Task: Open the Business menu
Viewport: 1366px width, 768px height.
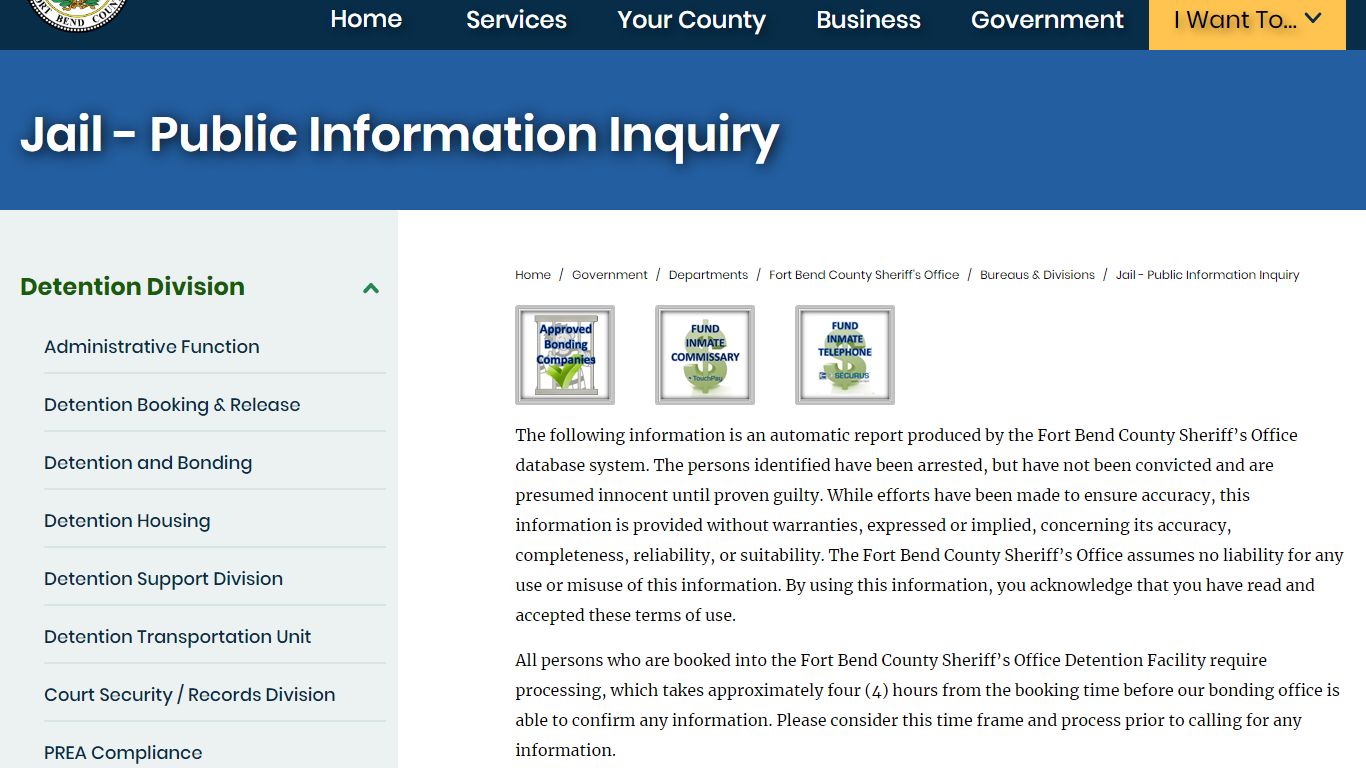Action: (868, 20)
